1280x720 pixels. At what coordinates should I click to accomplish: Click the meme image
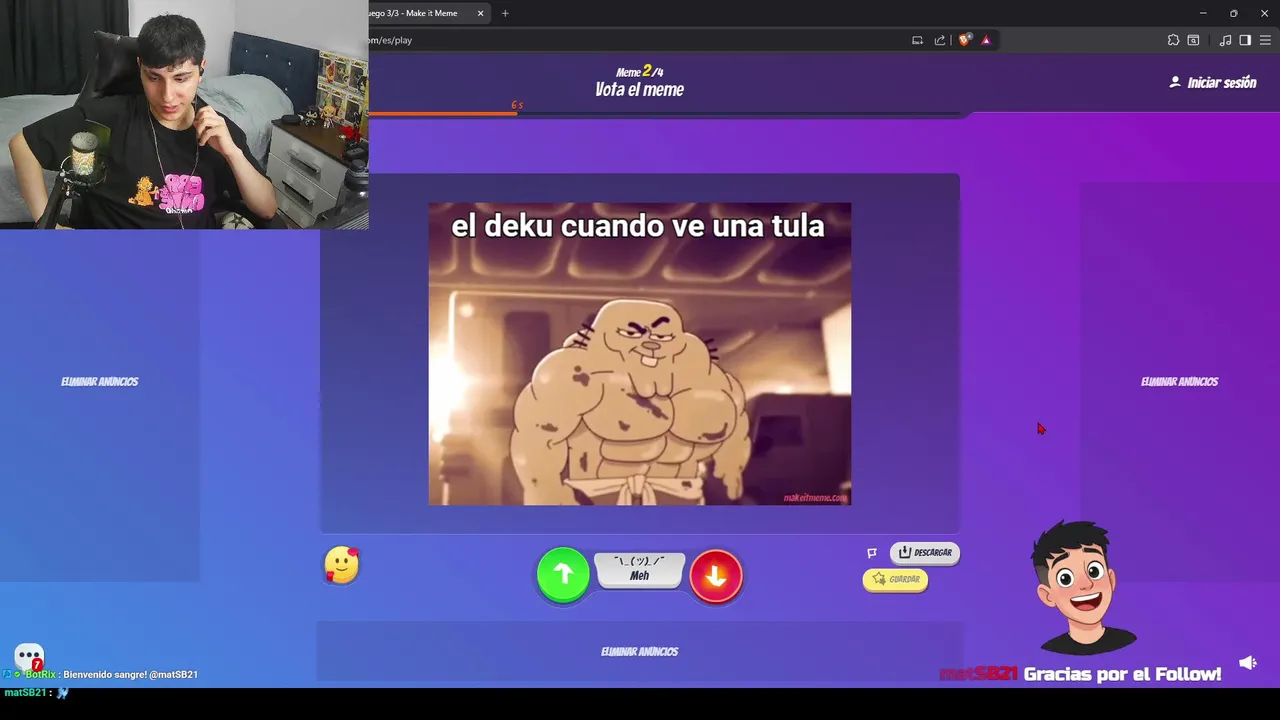coord(640,354)
